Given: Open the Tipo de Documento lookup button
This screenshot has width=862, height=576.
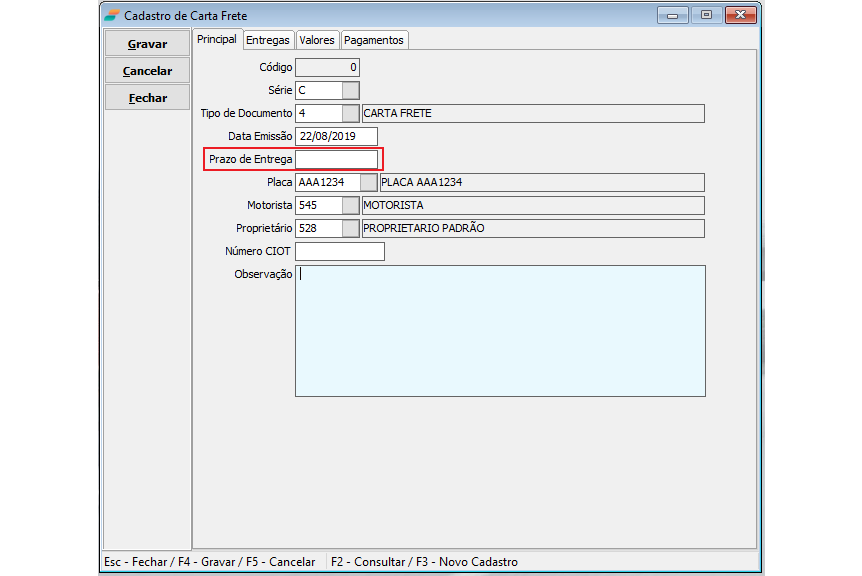Looking at the screenshot, I should pyautogui.click(x=350, y=114).
